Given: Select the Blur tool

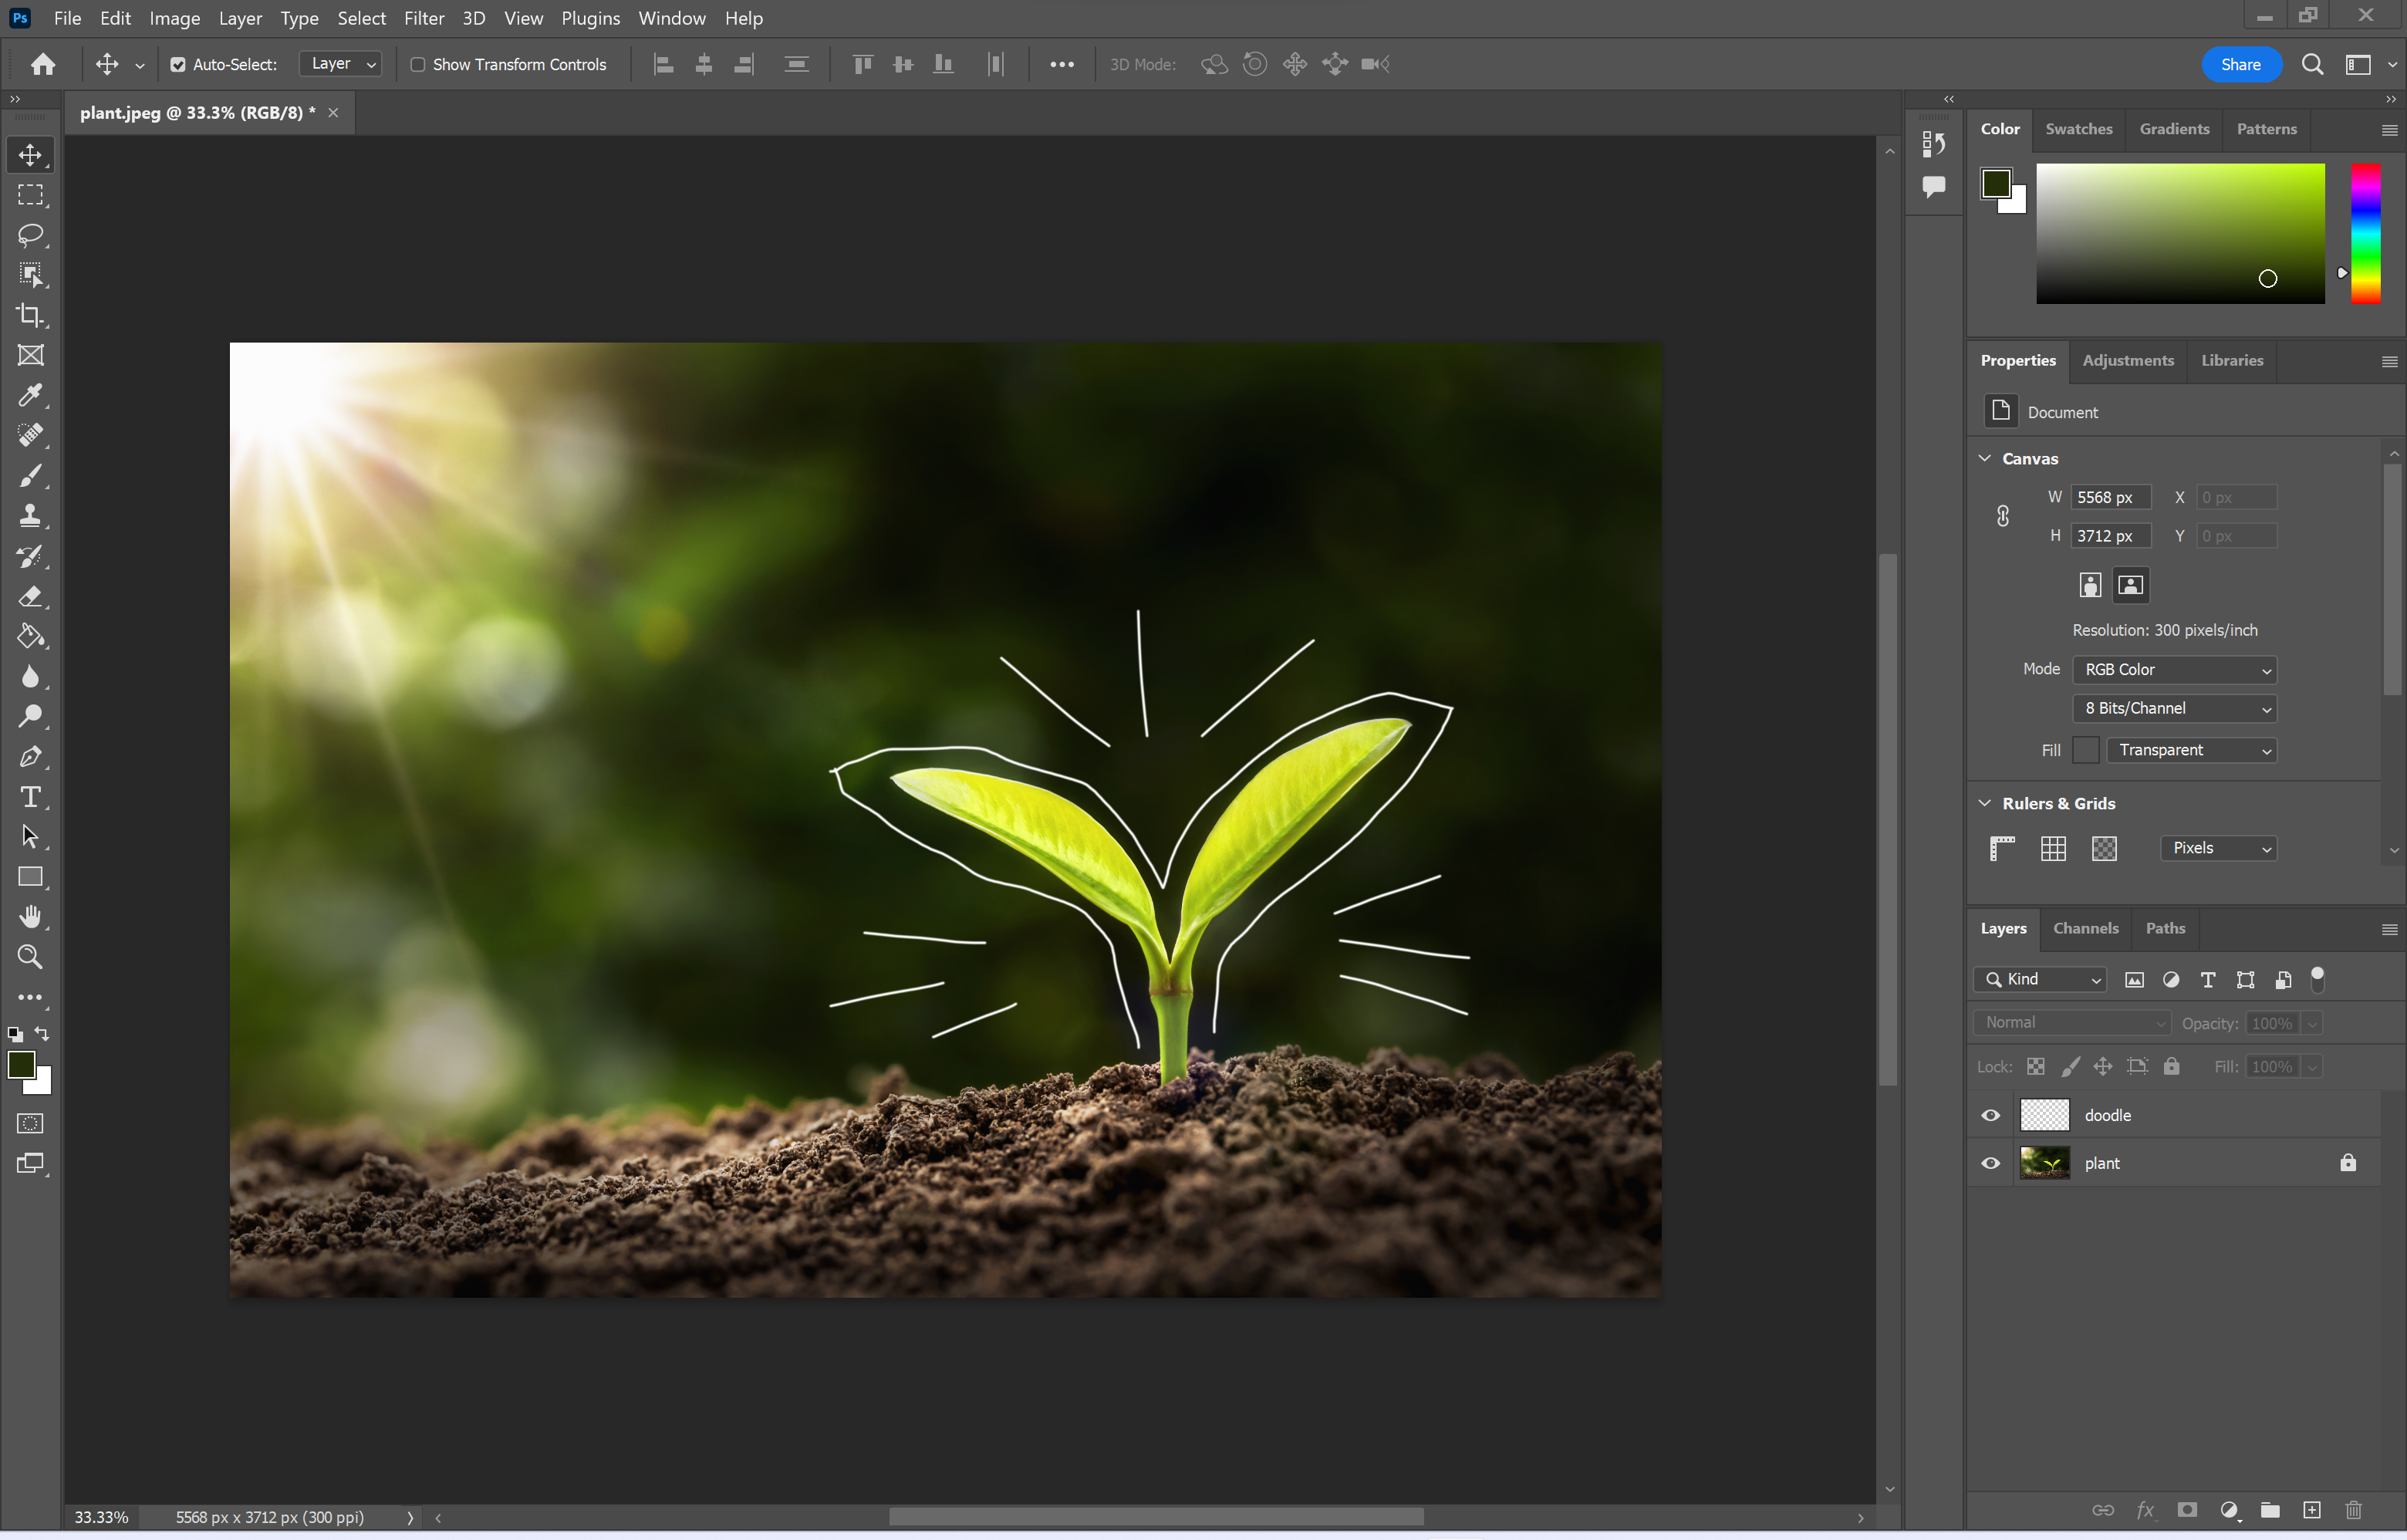Looking at the screenshot, I should pos(30,677).
